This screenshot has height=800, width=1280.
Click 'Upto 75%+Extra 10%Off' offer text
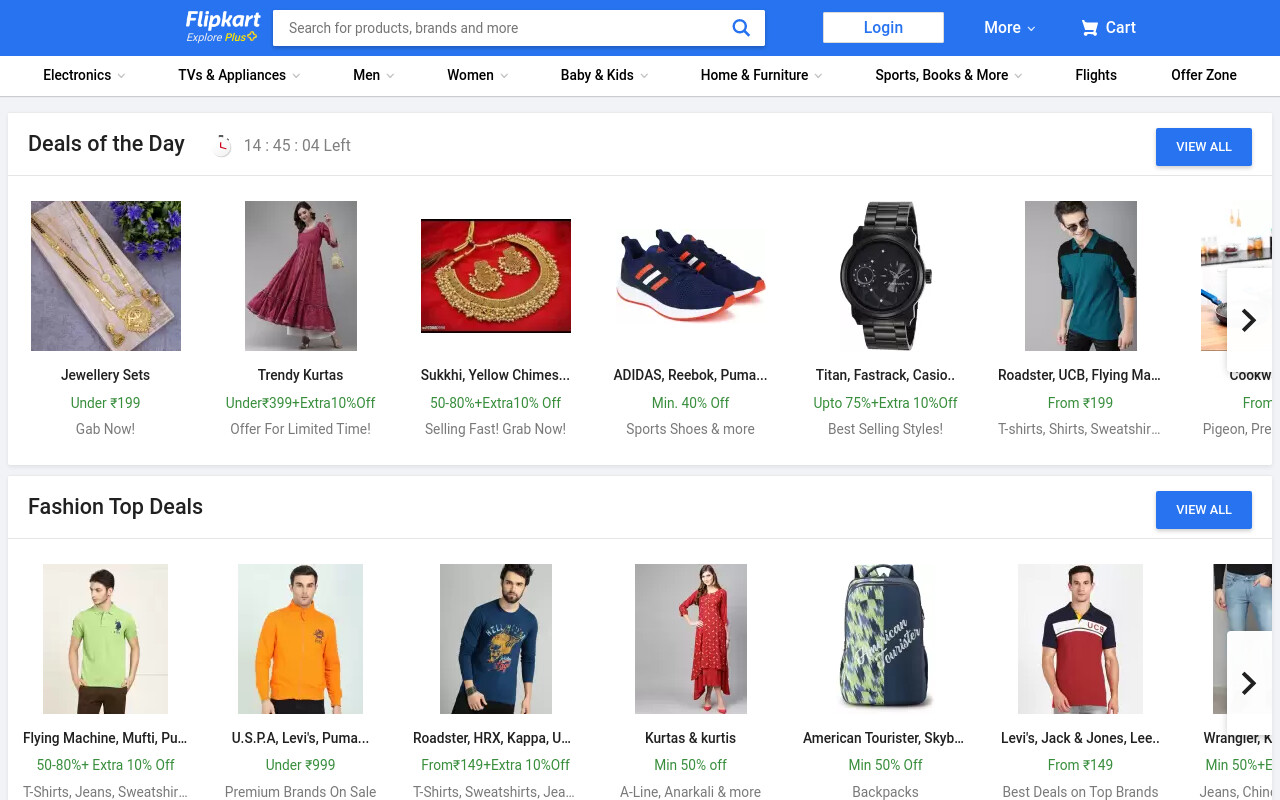pyautogui.click(x=886, y=403)
